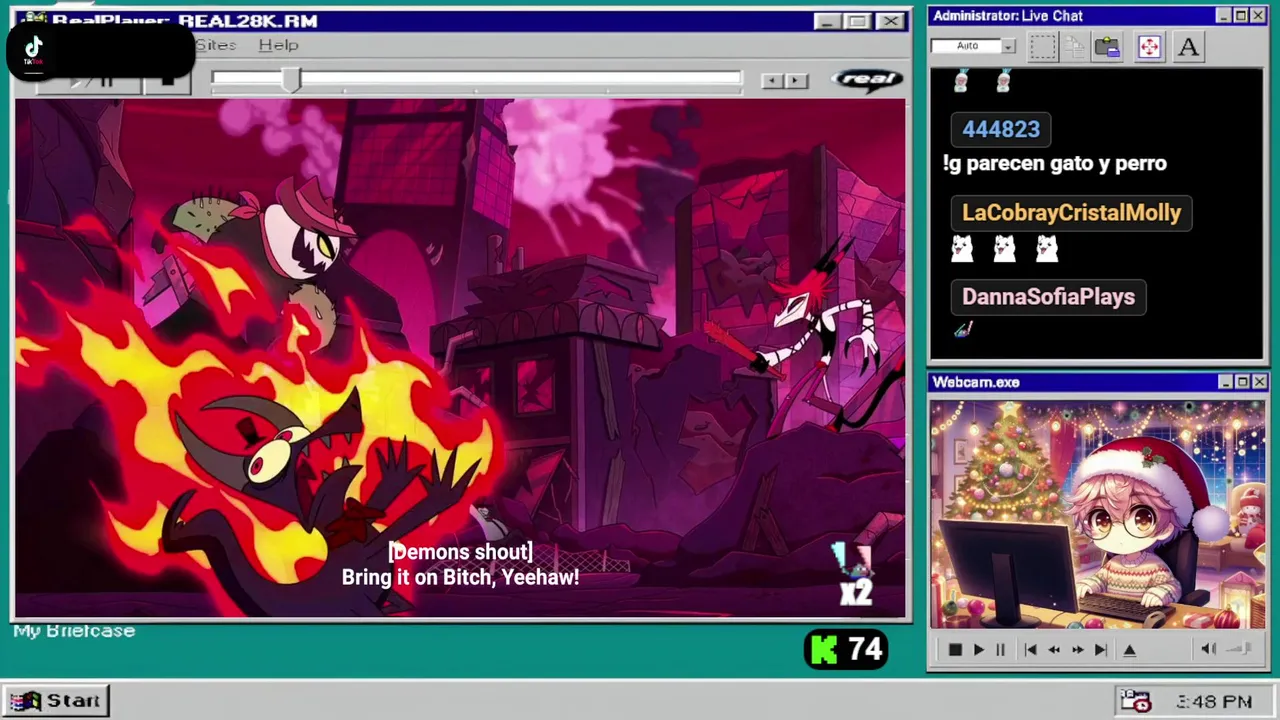The image size is (1280, 720).
Task: Click the green K 74 viewer badge
Action: (x=846, y=650)
